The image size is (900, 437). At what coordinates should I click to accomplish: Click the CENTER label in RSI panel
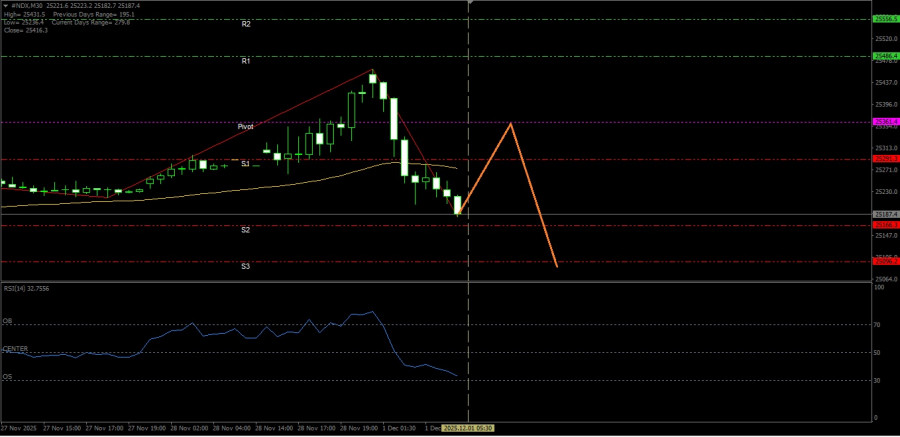15,349
